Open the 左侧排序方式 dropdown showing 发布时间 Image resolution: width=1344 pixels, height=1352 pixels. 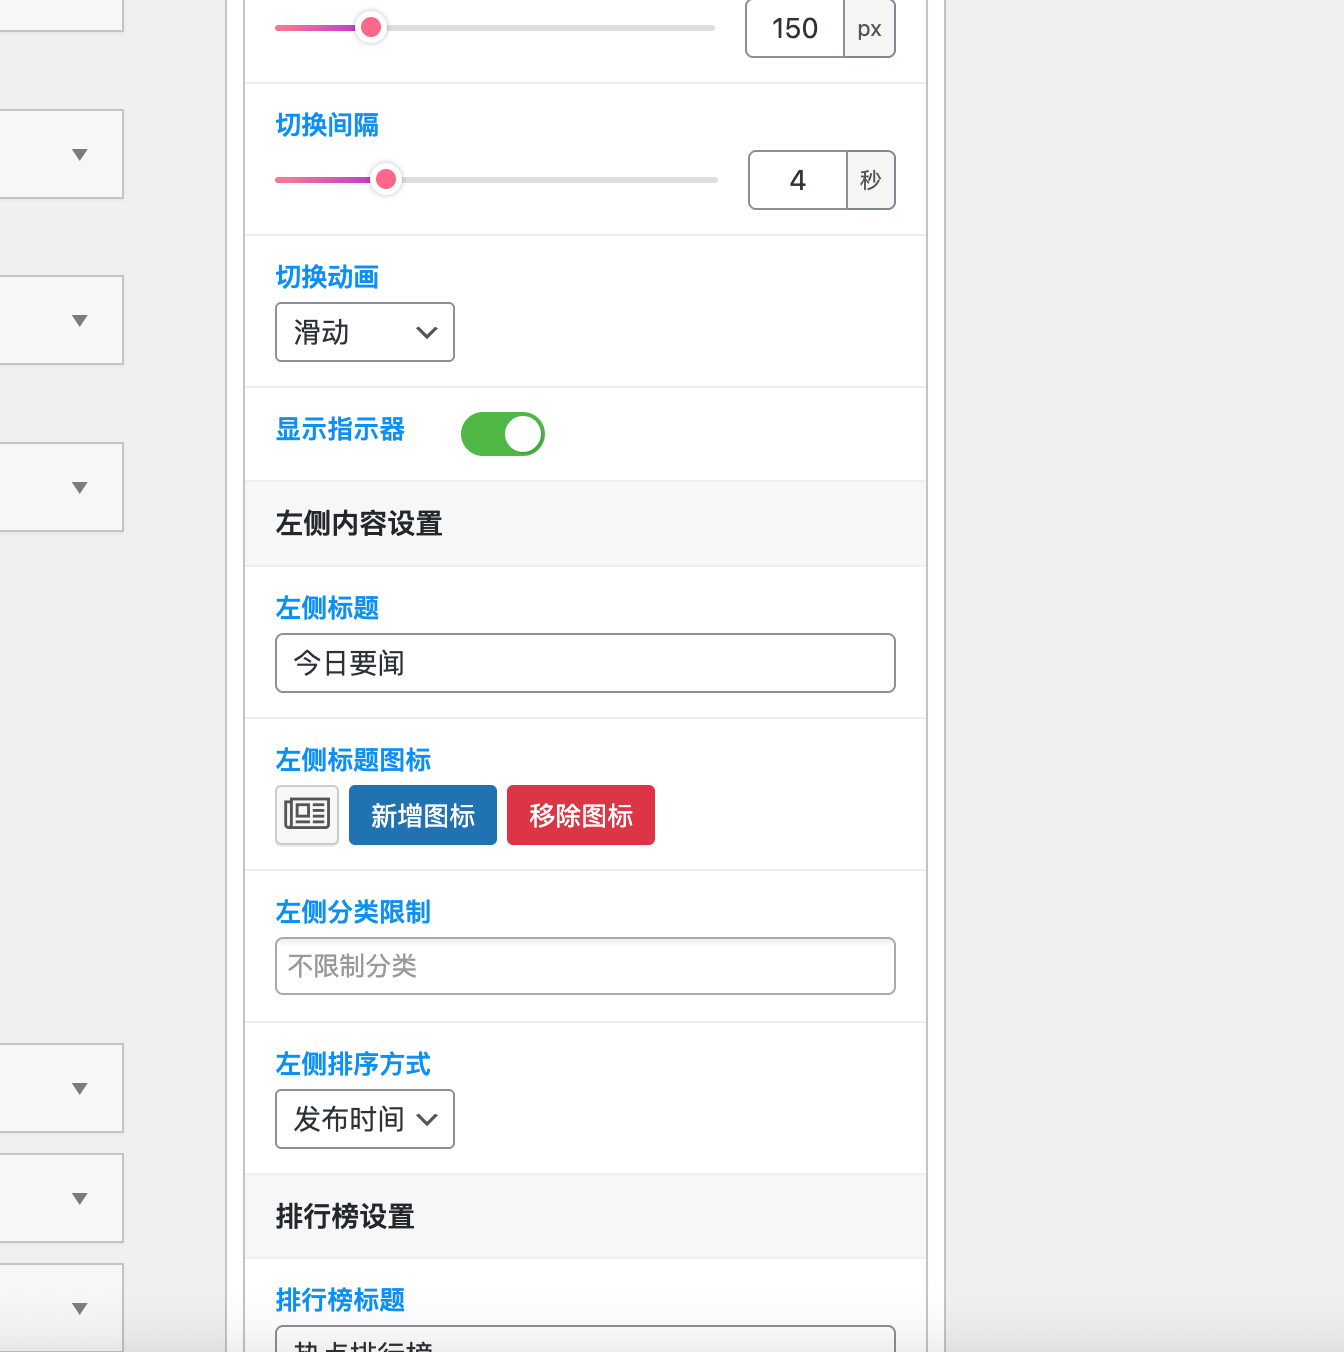click(x=364, y=1119)
